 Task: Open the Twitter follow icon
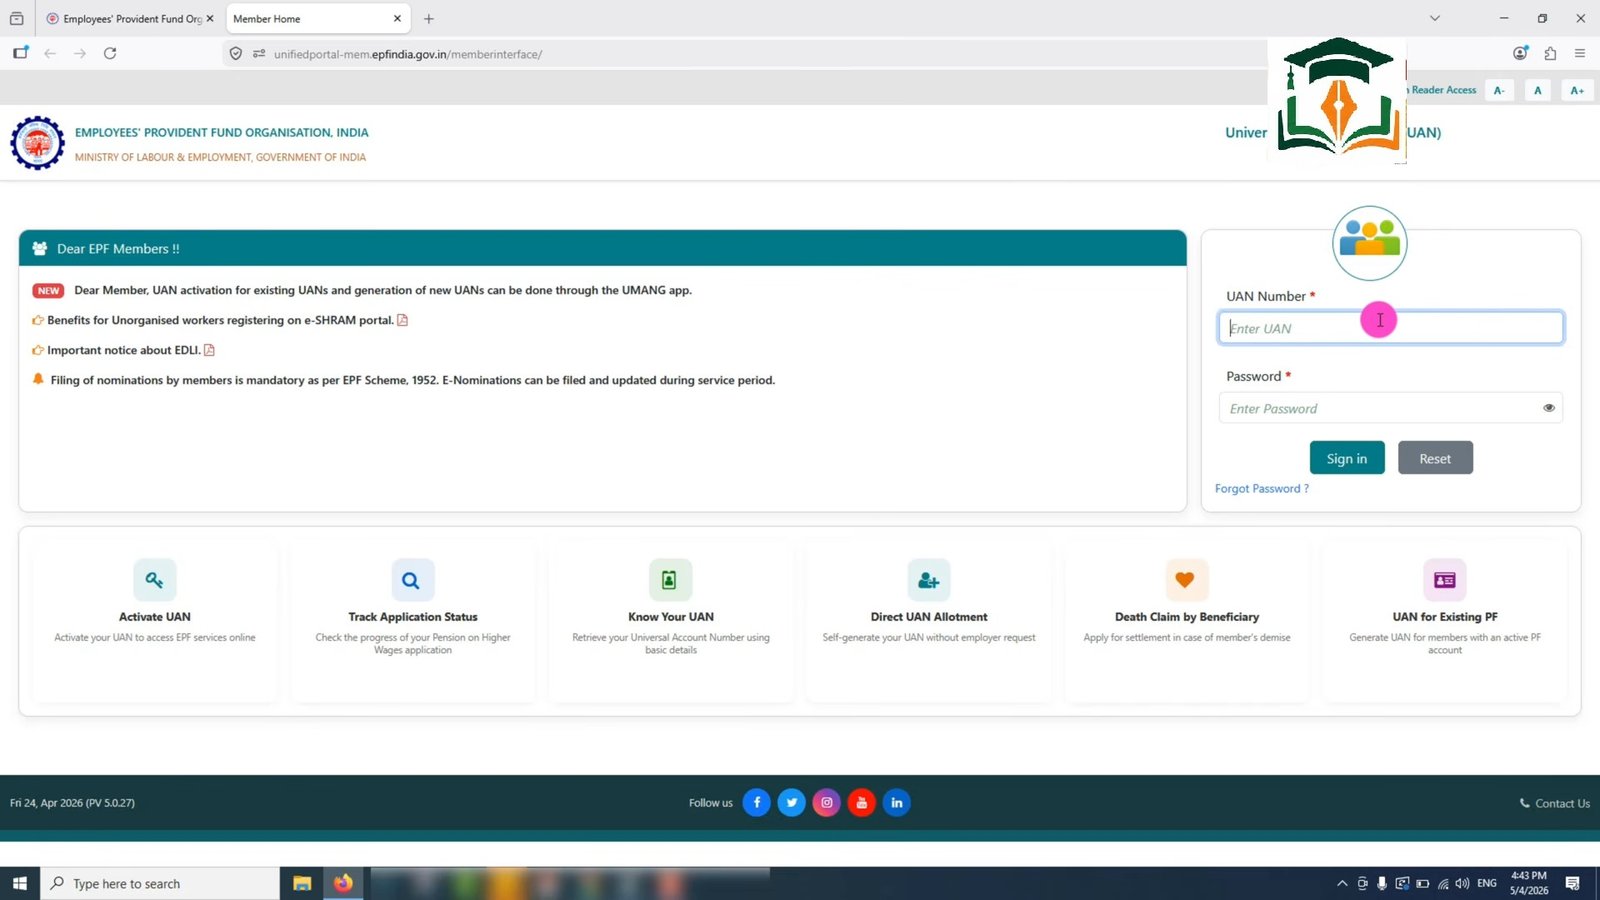(792, 802)
